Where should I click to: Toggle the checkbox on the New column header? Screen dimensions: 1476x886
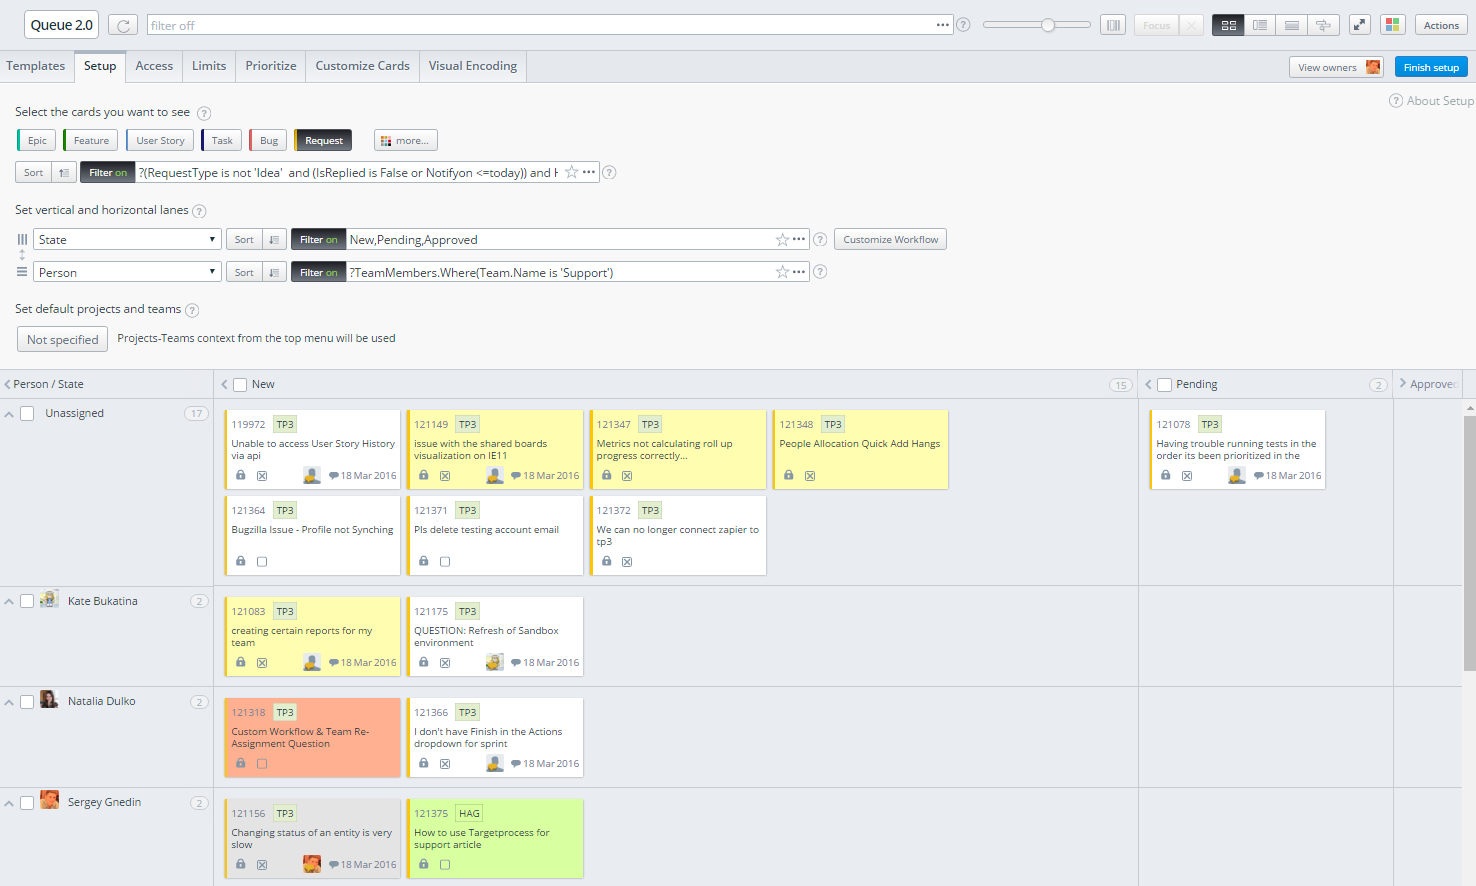(239, 384)
